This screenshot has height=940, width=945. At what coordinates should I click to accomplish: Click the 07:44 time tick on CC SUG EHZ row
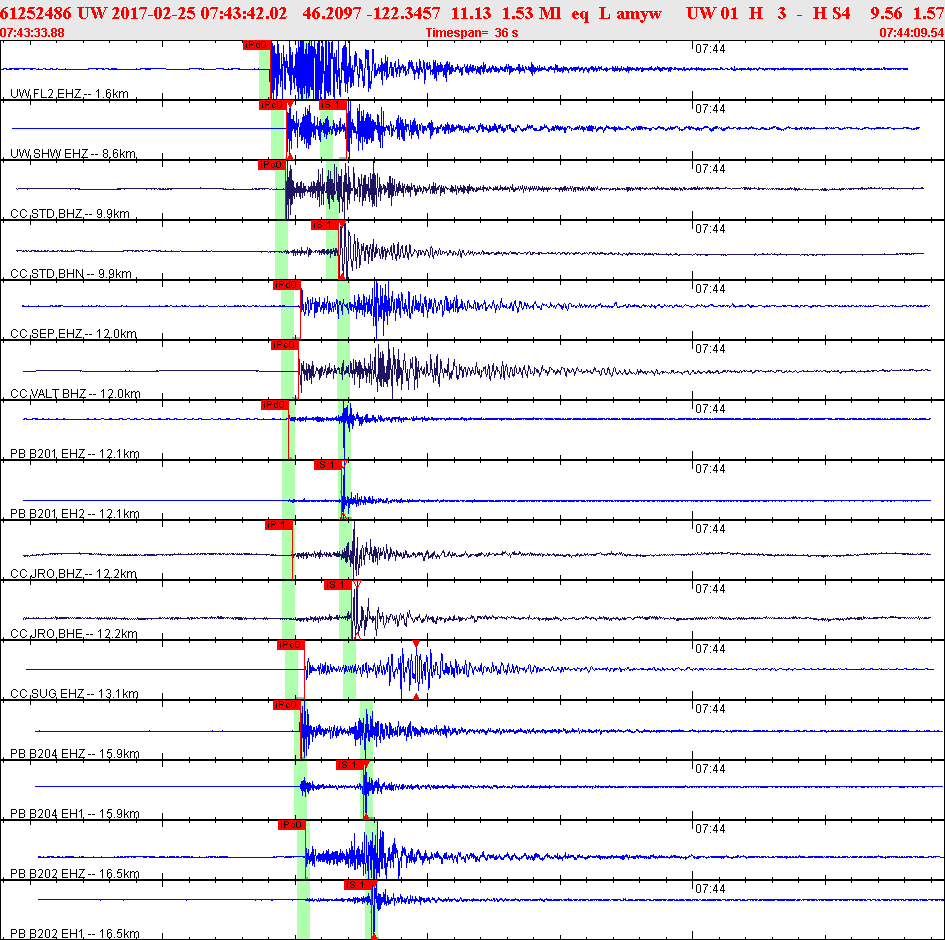tap(710, 649)
